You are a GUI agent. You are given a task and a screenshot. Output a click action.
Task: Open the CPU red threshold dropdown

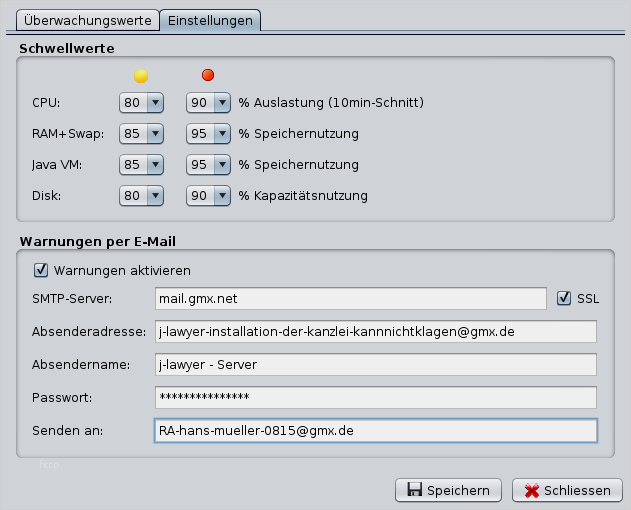point(209,102)
